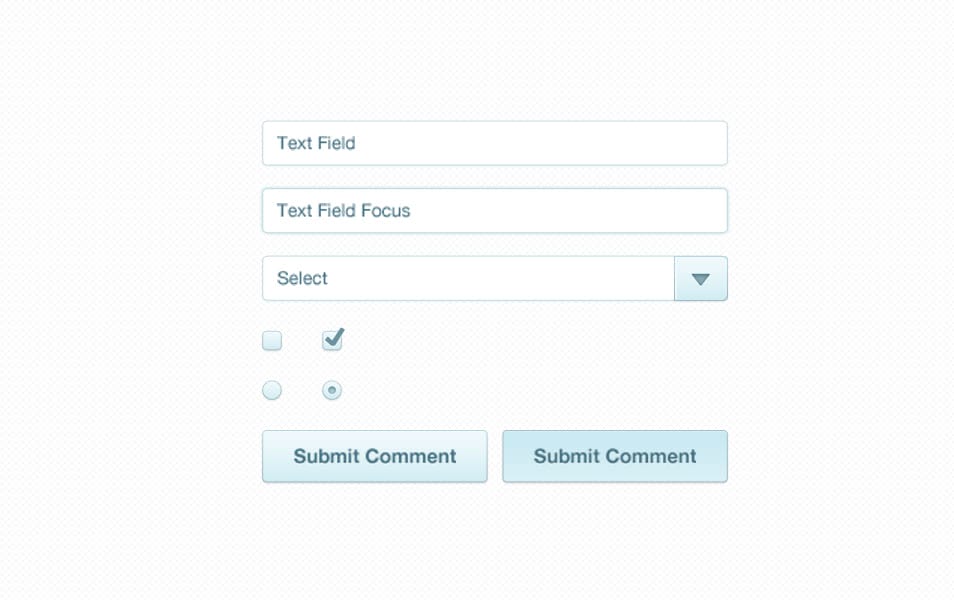Click the left Submit Comment button
The width and height of the screenshot is (954, 600).
374,456
